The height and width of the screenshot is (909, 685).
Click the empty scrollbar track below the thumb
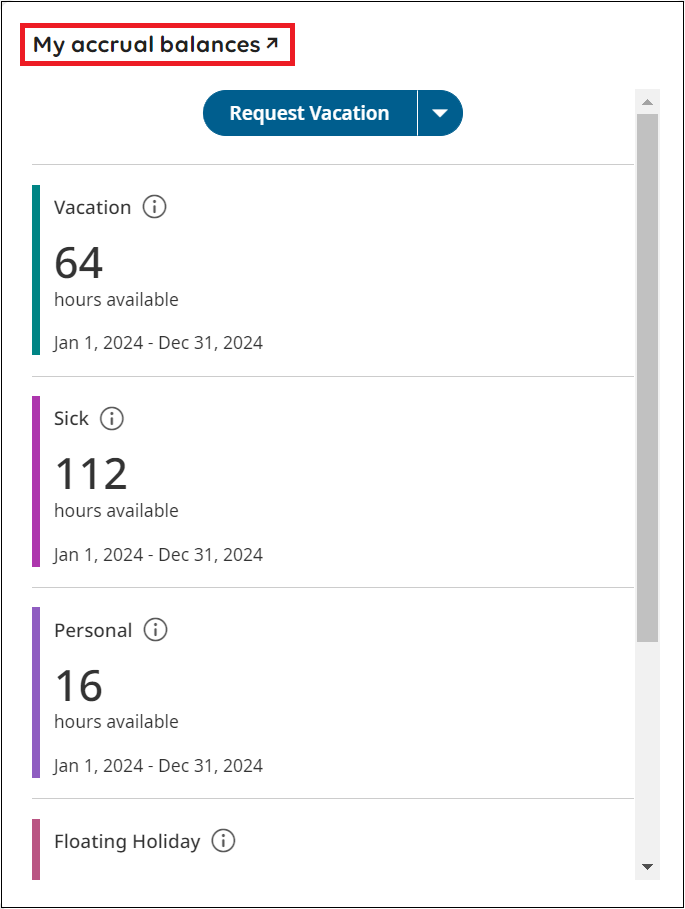pyautogui.click(x=647, y=750)
